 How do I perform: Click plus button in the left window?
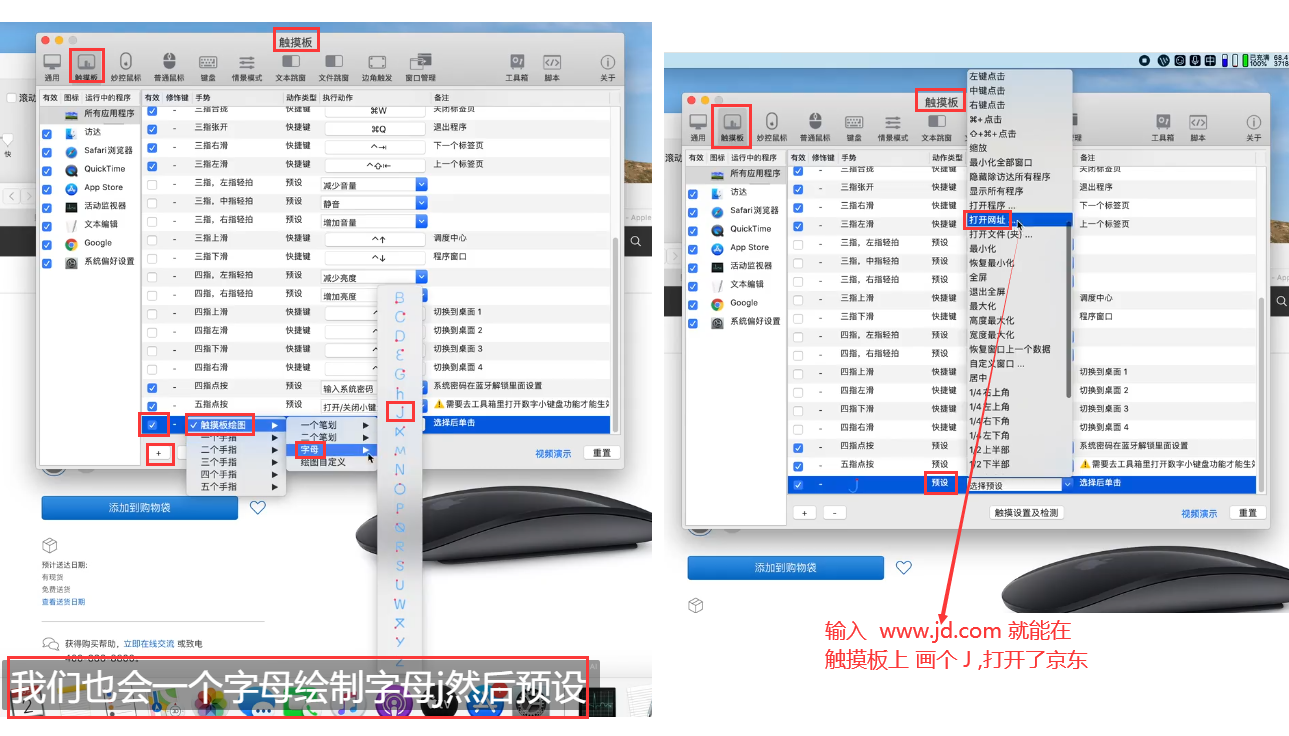158,453
